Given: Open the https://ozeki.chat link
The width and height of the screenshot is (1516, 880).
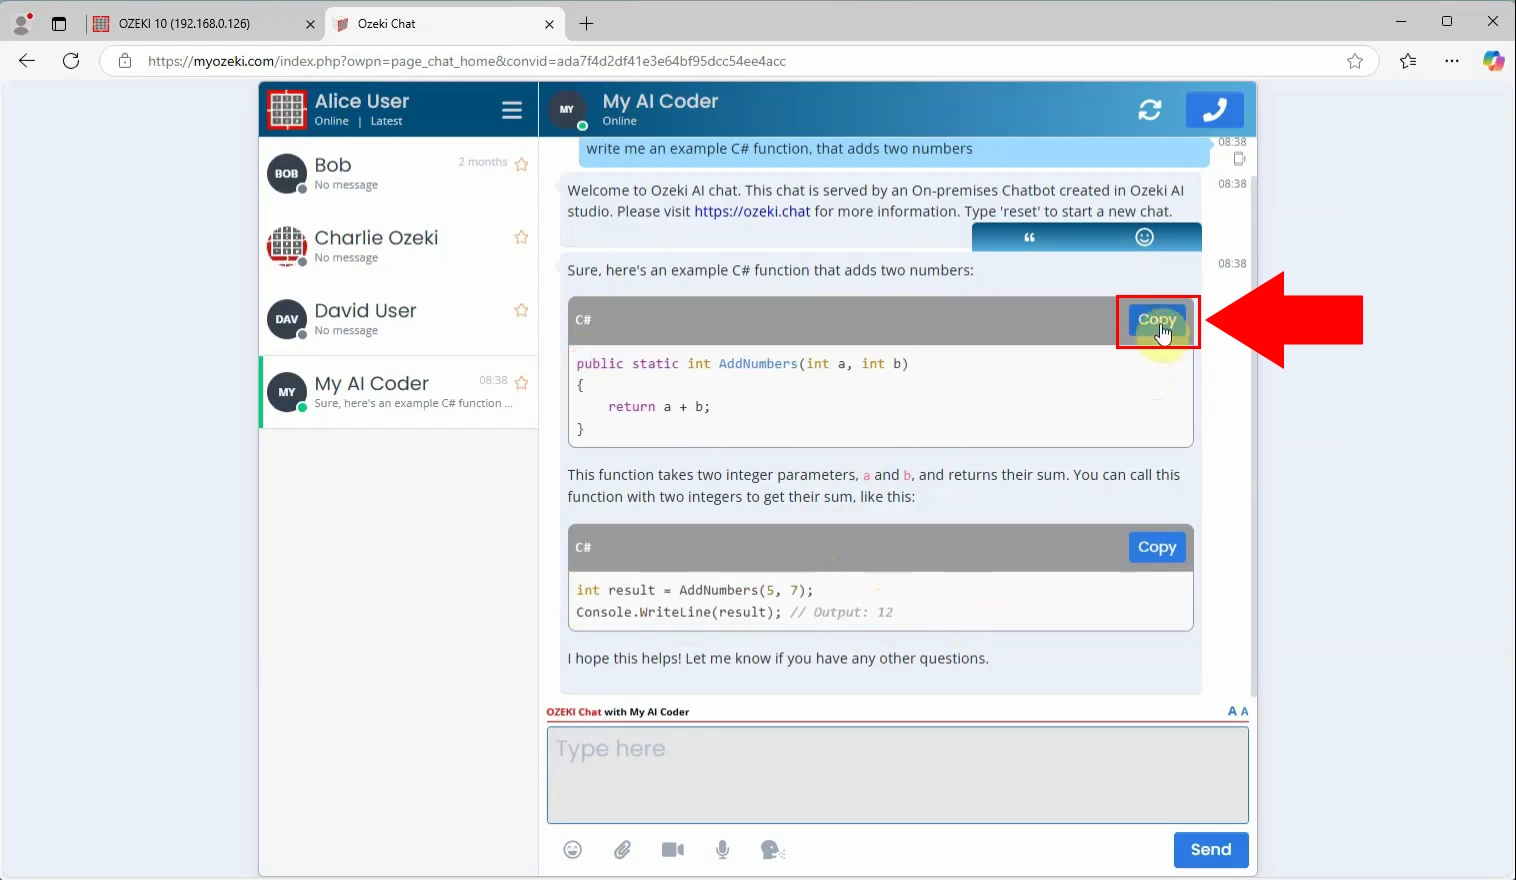Looking at the screenshot, I should [752, 212].
